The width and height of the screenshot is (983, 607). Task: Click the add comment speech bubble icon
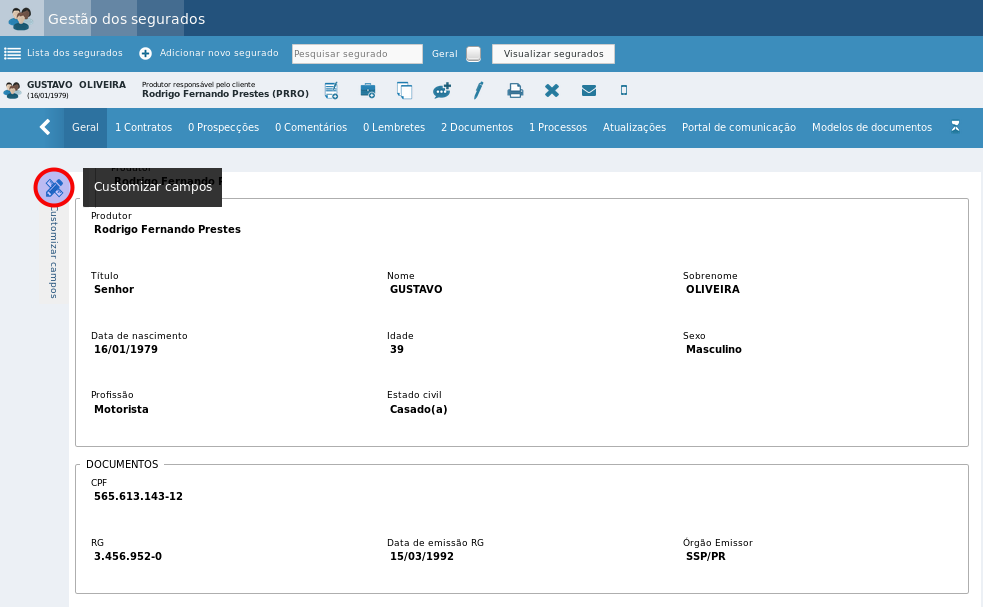(x=442, y=90)
